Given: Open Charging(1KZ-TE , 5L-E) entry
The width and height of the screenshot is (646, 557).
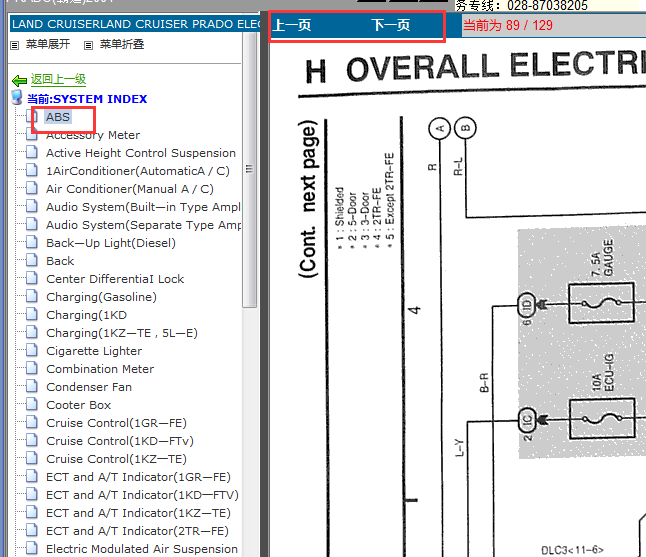Looking at the screenshot, I should tap(122, 333).
